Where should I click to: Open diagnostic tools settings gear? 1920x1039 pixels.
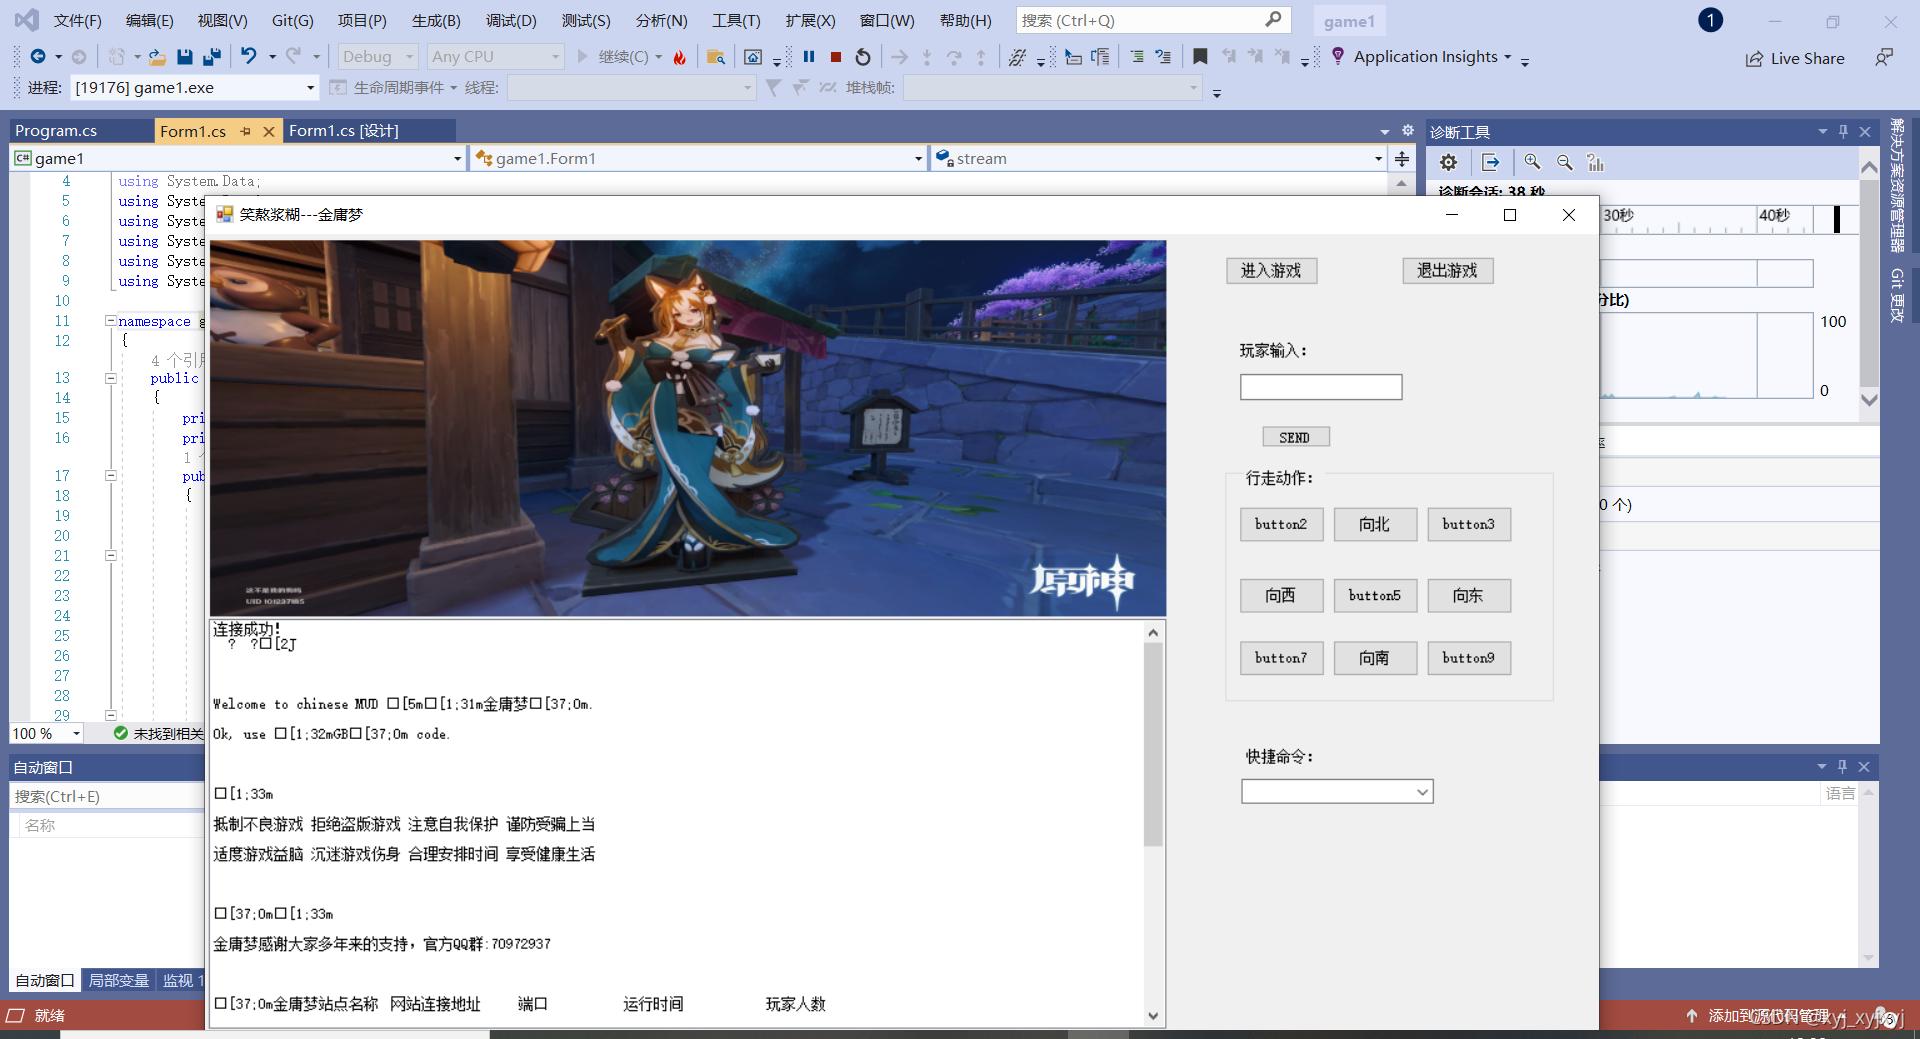[x=1448, y=162]
